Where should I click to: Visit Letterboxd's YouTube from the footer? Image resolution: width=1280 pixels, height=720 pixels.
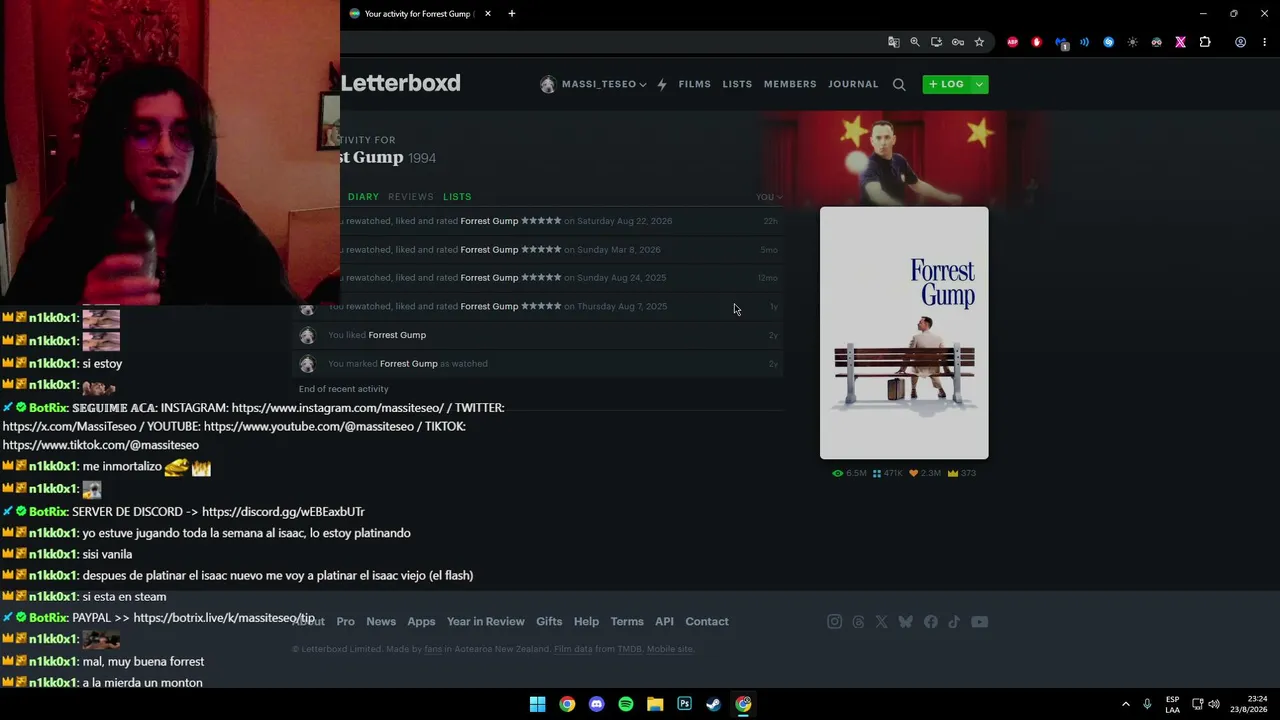click(979, 622)
